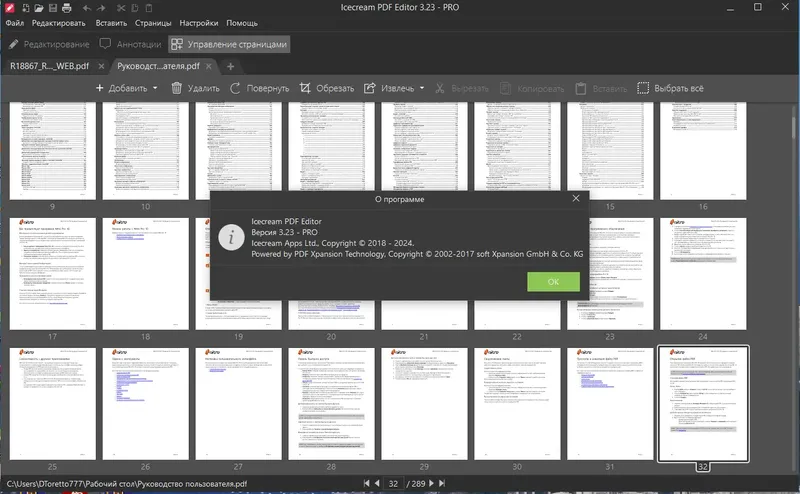Open a new tab with plus icon
This screenshot has height=494, width=800.
click(231, 66)
